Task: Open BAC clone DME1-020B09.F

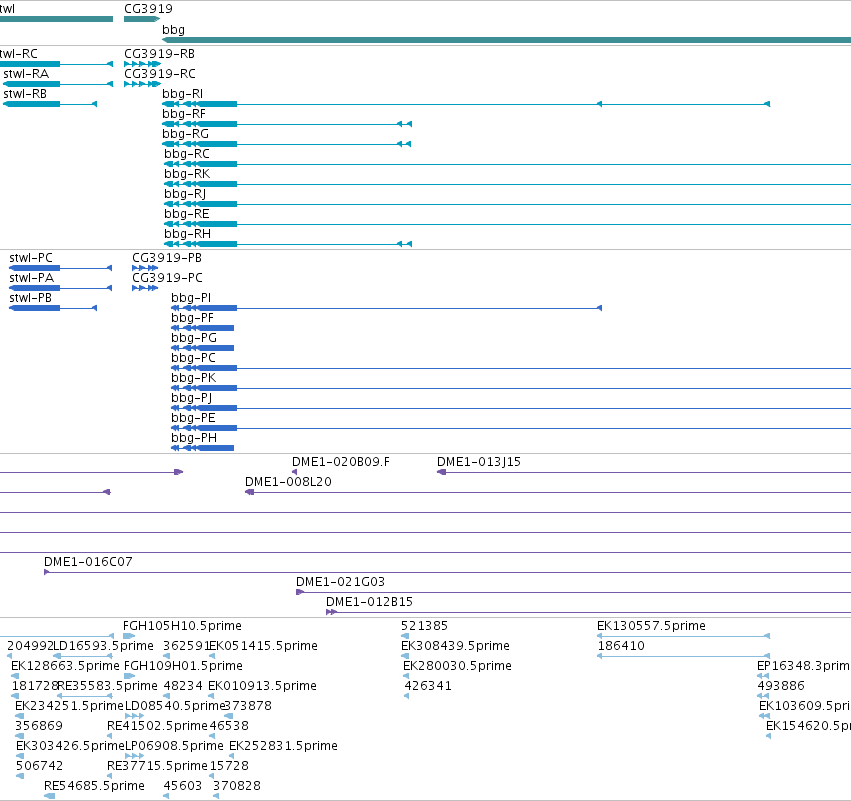Action: (294, 472)
